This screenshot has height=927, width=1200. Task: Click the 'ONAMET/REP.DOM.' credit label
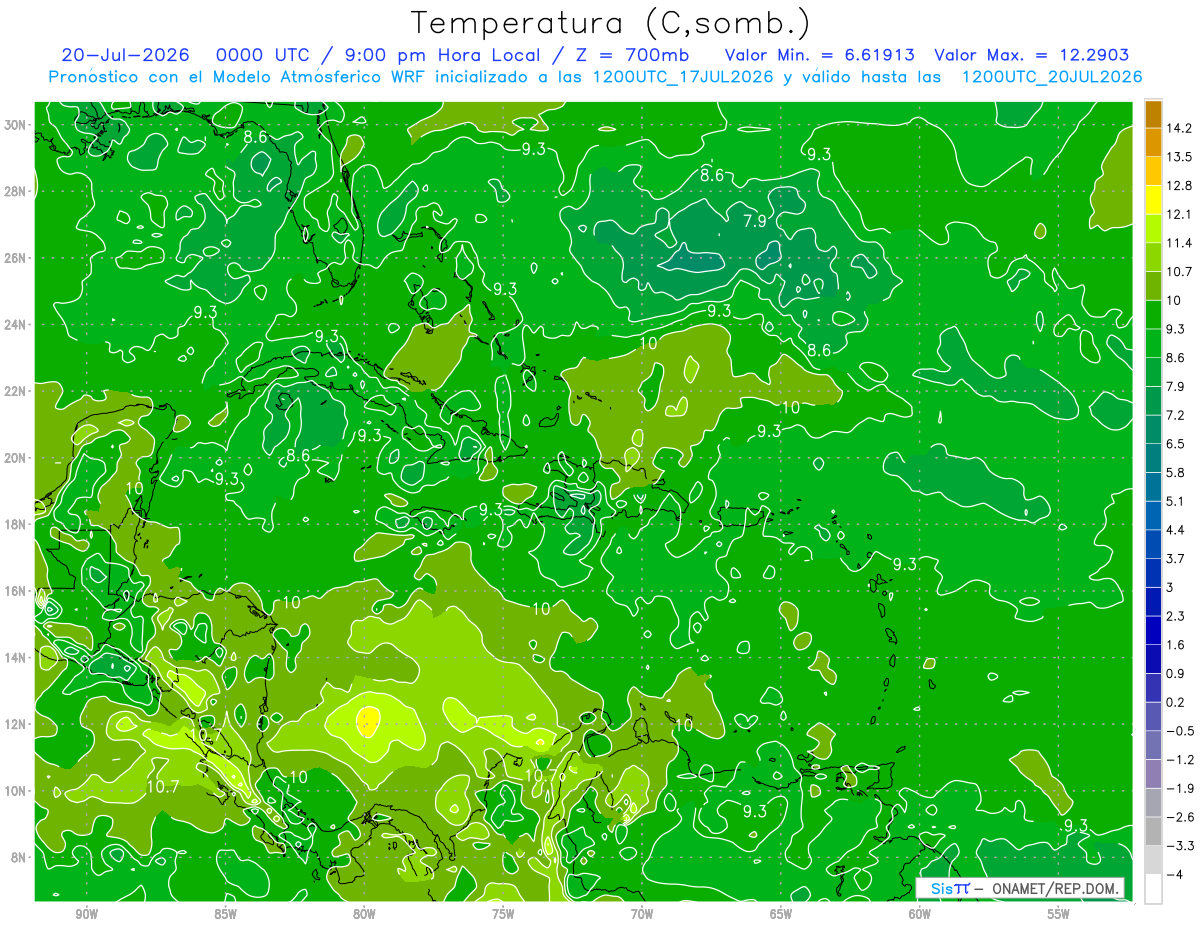coord(1057,889)
